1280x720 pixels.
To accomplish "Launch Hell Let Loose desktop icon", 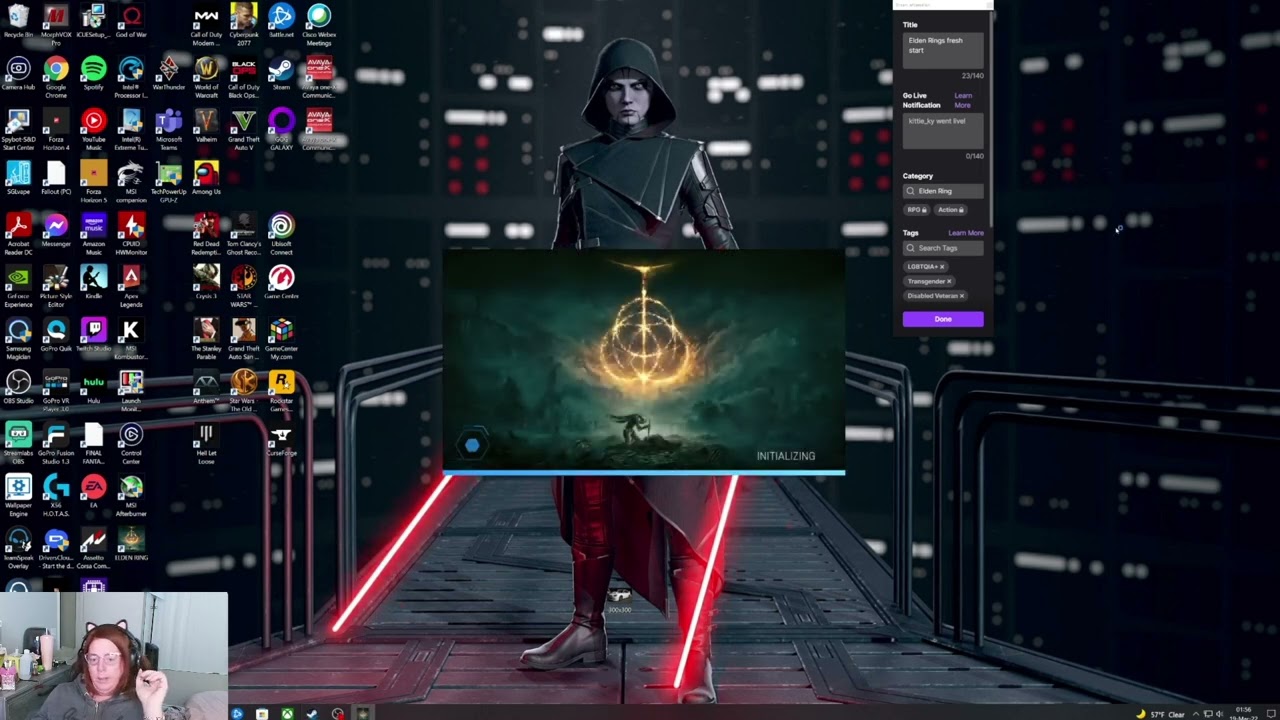I will pyautogui.click(x=206, y=443).
